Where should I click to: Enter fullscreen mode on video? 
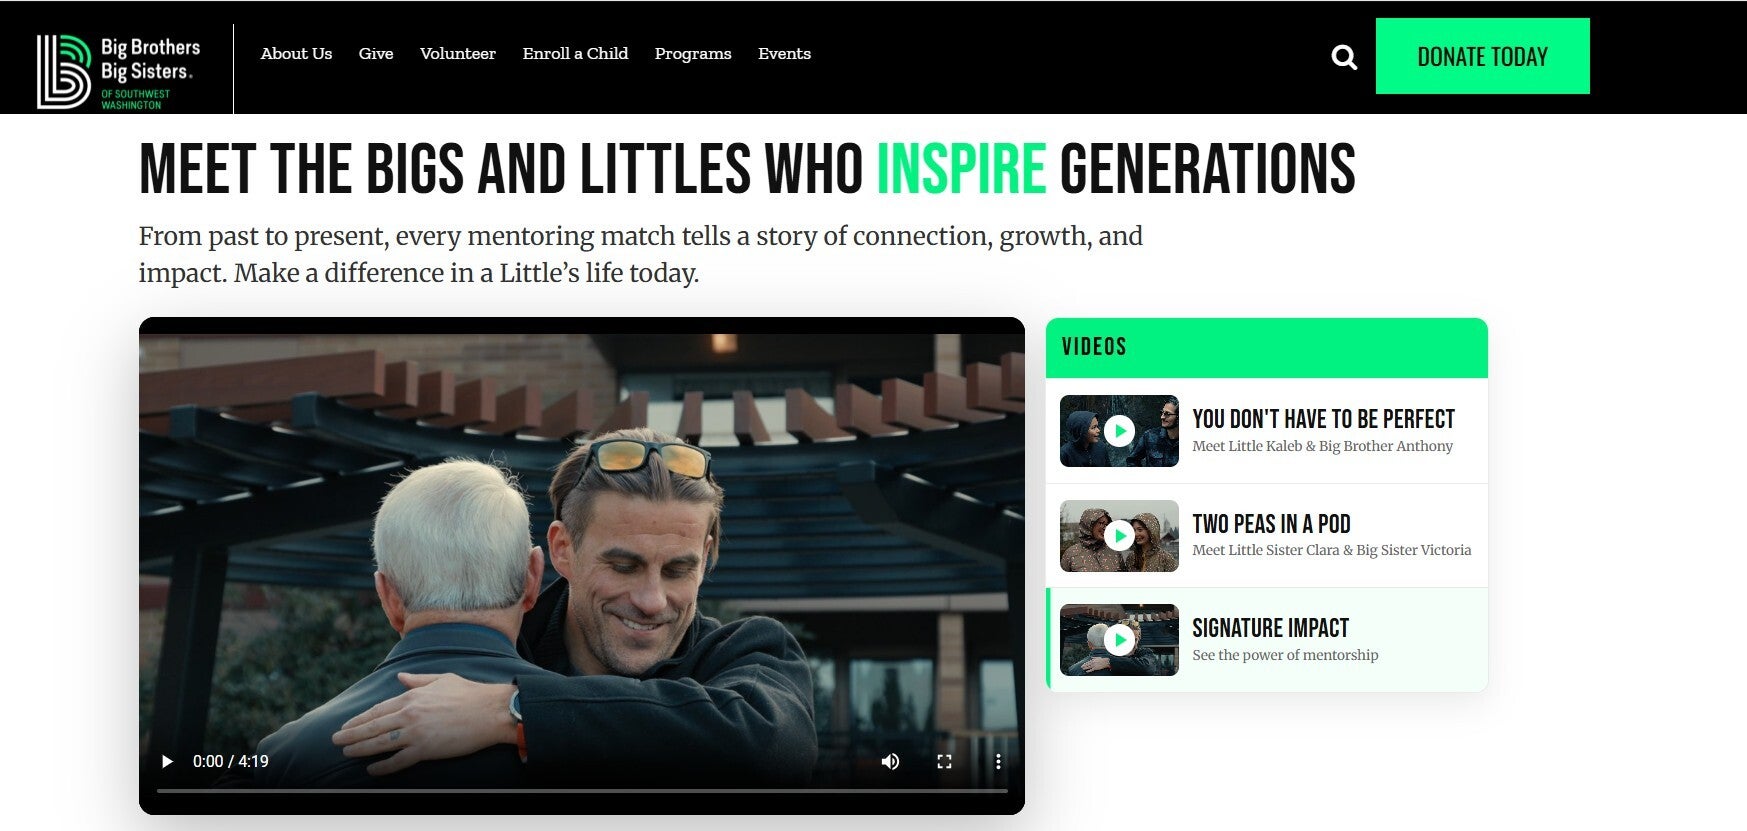point(944,761)
